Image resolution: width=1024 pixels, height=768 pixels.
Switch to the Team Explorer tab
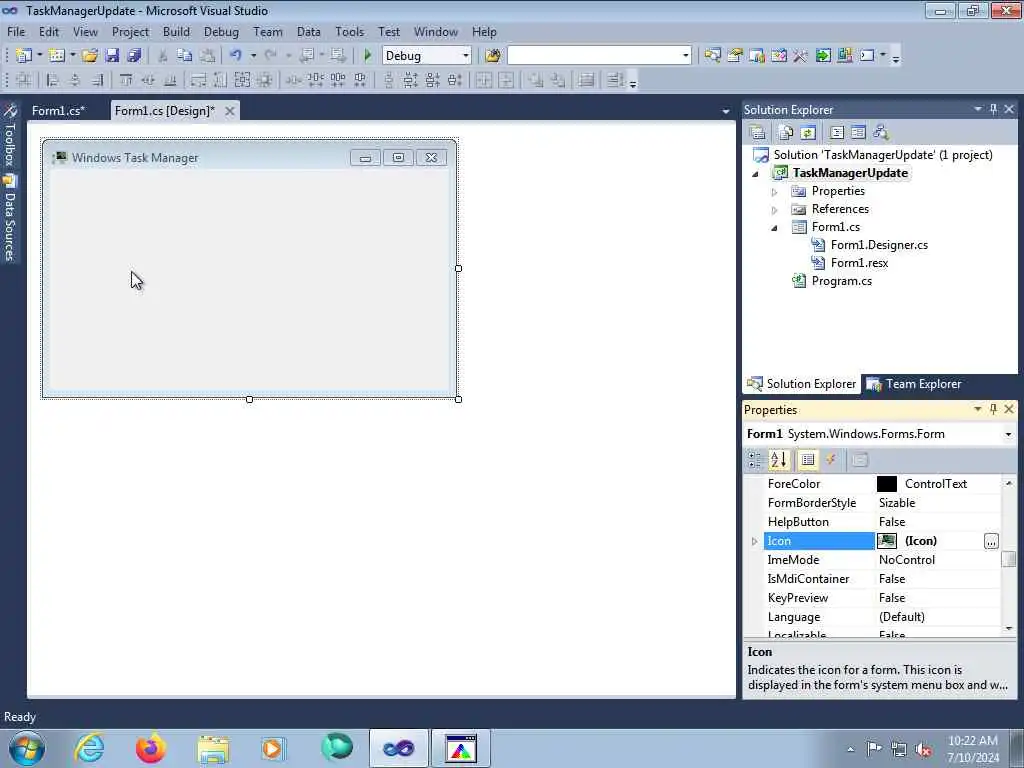tap(914, 384)
